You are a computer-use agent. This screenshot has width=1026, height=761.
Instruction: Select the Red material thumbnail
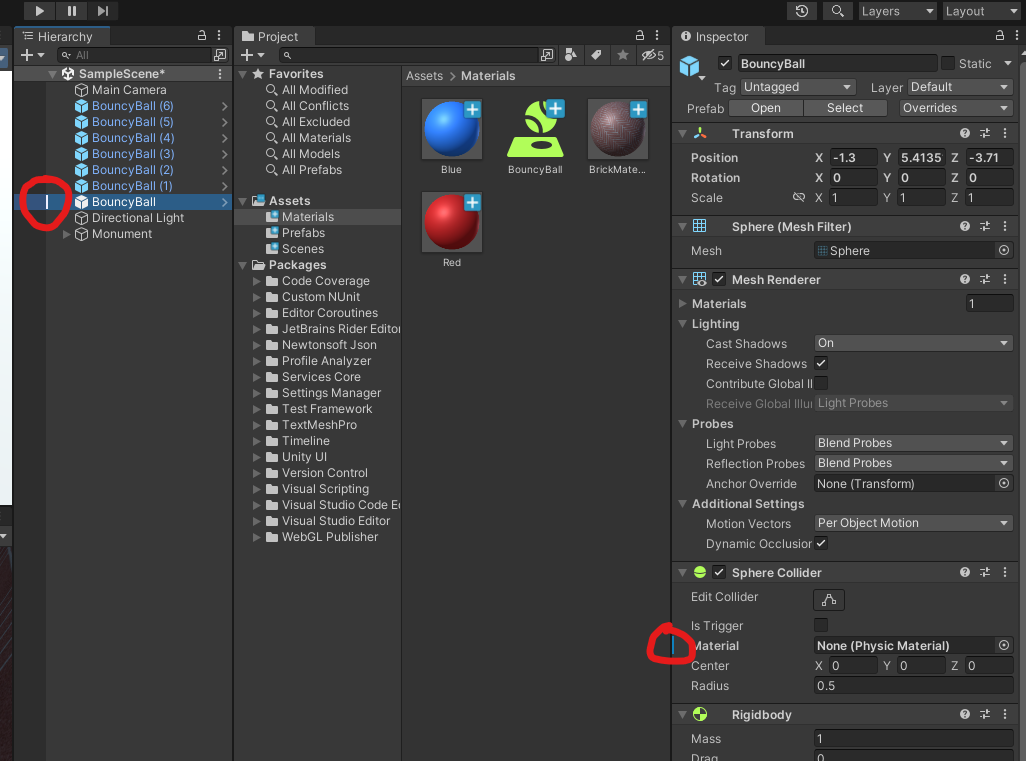[x=451, y=222]
